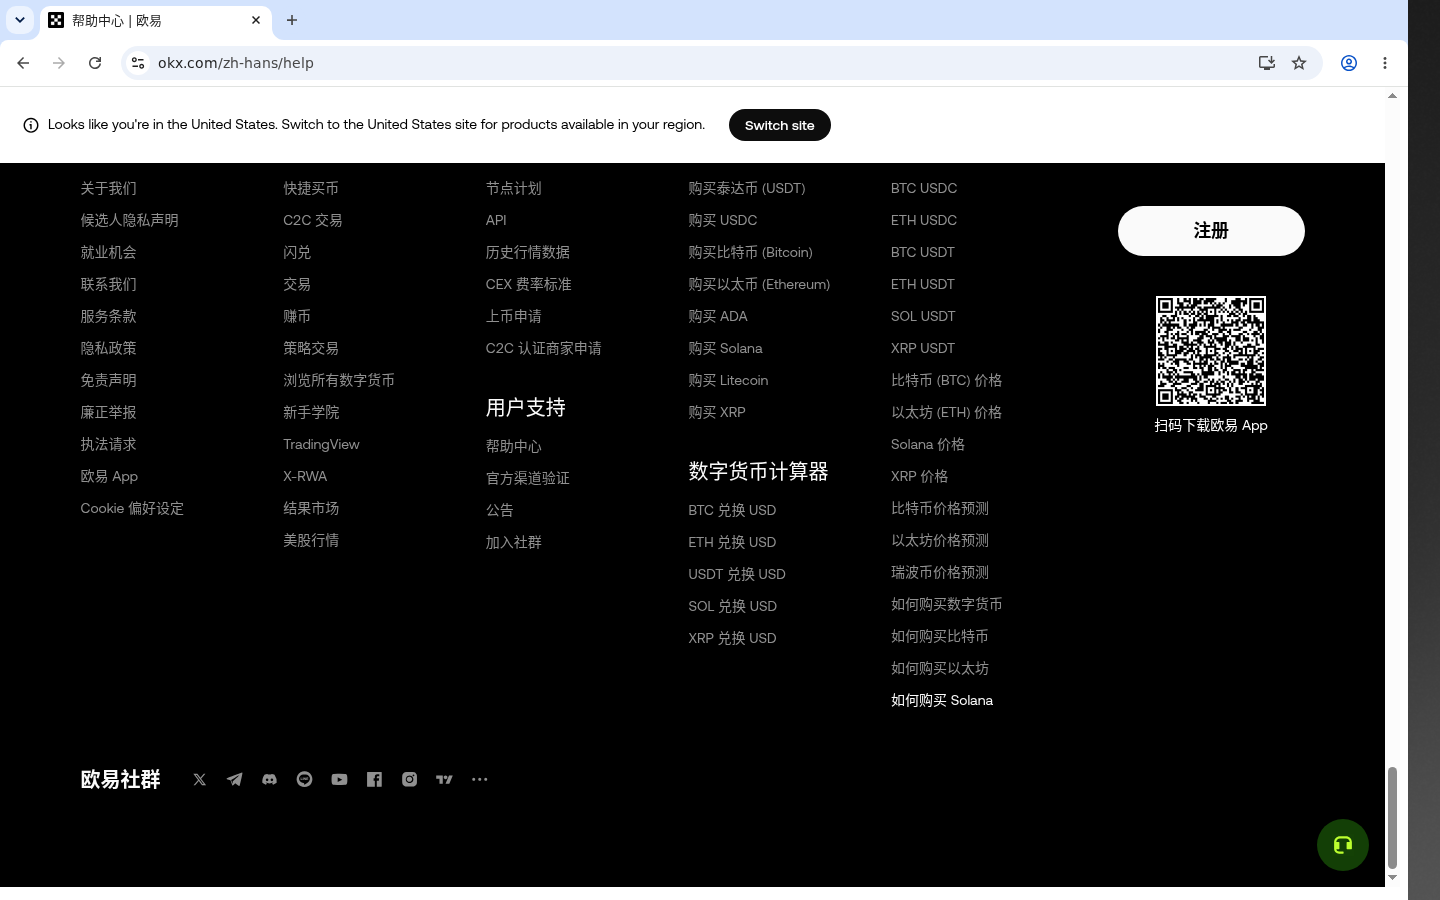
Task: Open the 闪兑 link
Action: point(297,252)
